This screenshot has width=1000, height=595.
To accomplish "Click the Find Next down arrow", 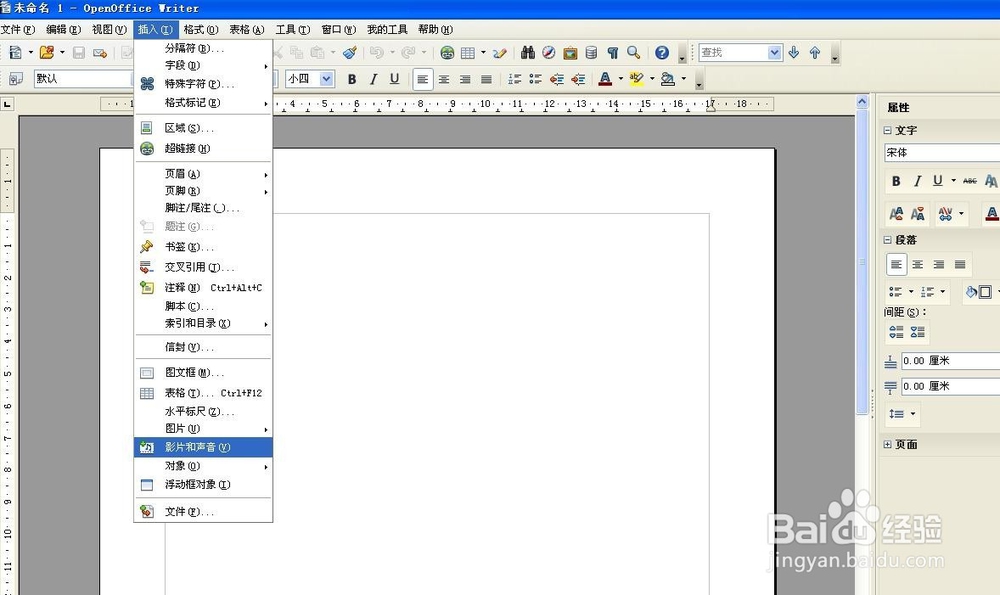I will pos(793,52).
